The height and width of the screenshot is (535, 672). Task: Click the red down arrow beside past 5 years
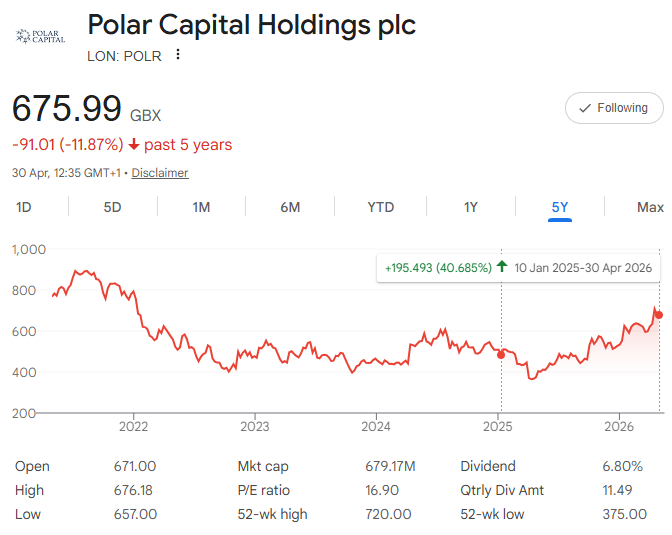pos(134,145)
